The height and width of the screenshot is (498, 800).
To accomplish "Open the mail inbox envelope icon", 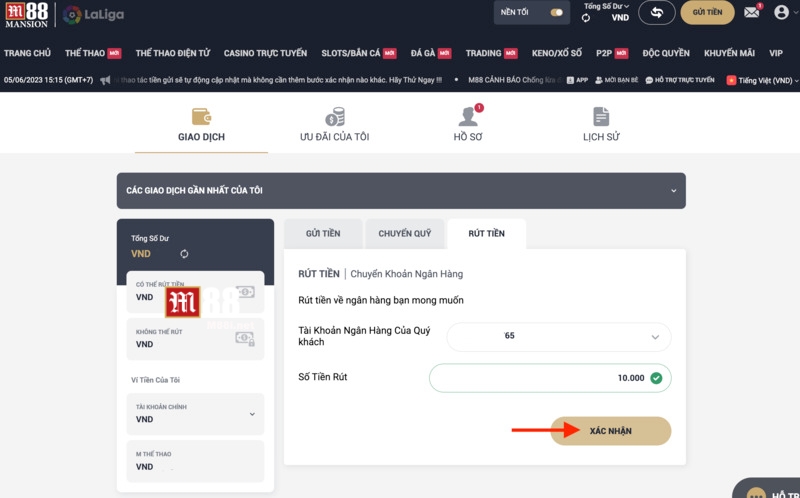I will (751, 13).
